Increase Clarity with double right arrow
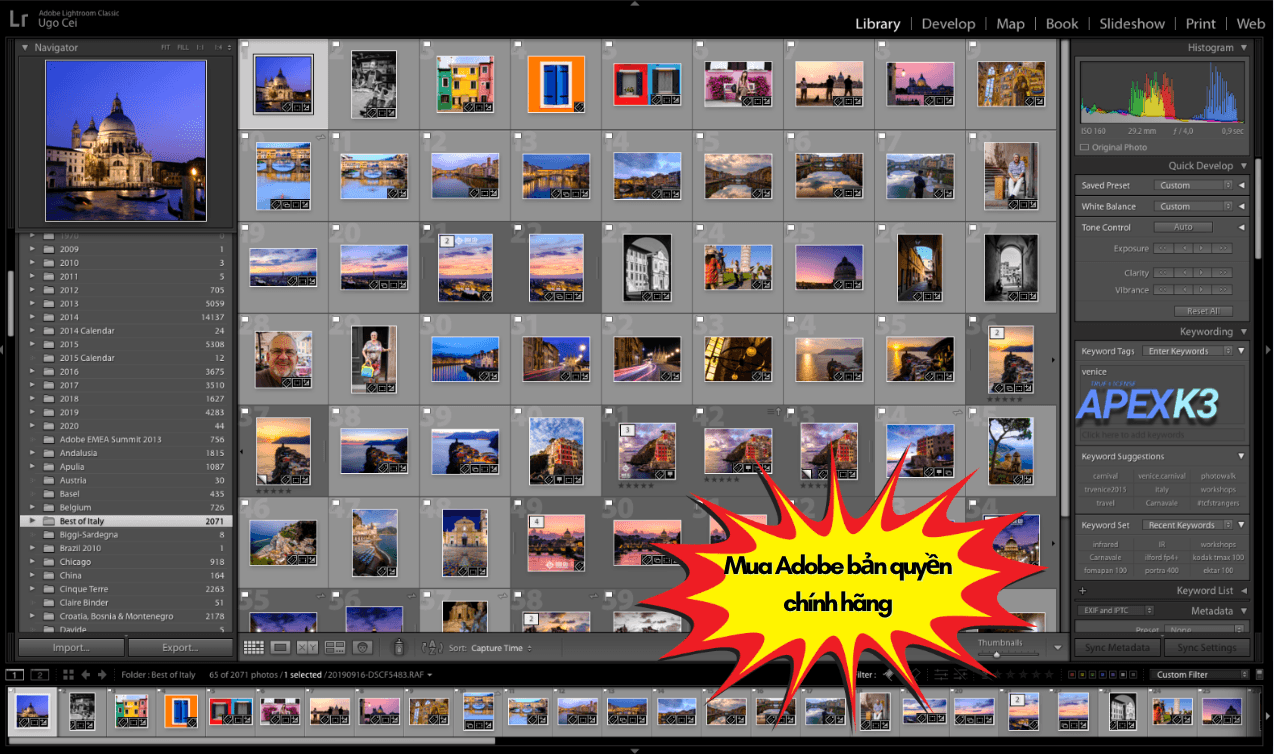Image resolution: width=1274 pixels, height=754 pixels. point(1224,273)
